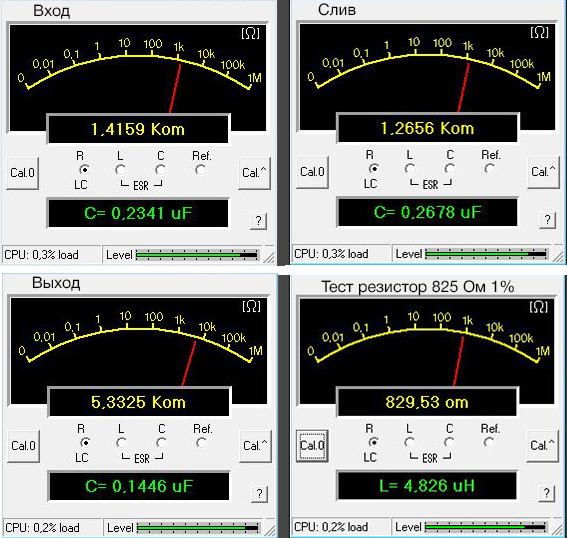Select Ref. radio in Вход panel
Viewport: 567px width, 538px height.
200,170
